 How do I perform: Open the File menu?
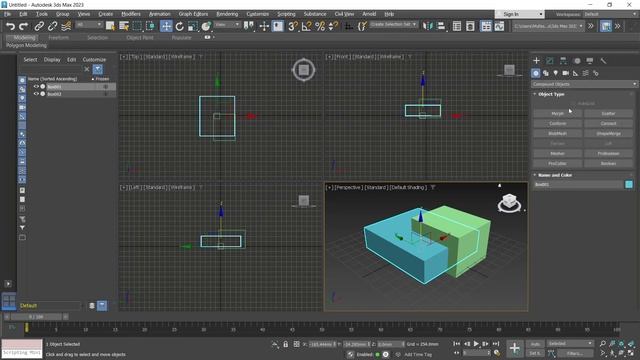point(8,14)
